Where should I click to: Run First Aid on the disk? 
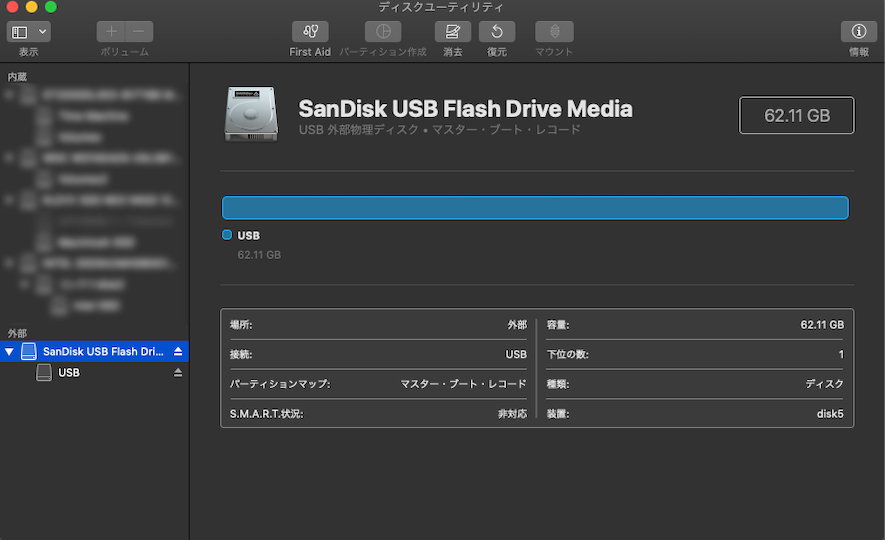tap(310, 32)
